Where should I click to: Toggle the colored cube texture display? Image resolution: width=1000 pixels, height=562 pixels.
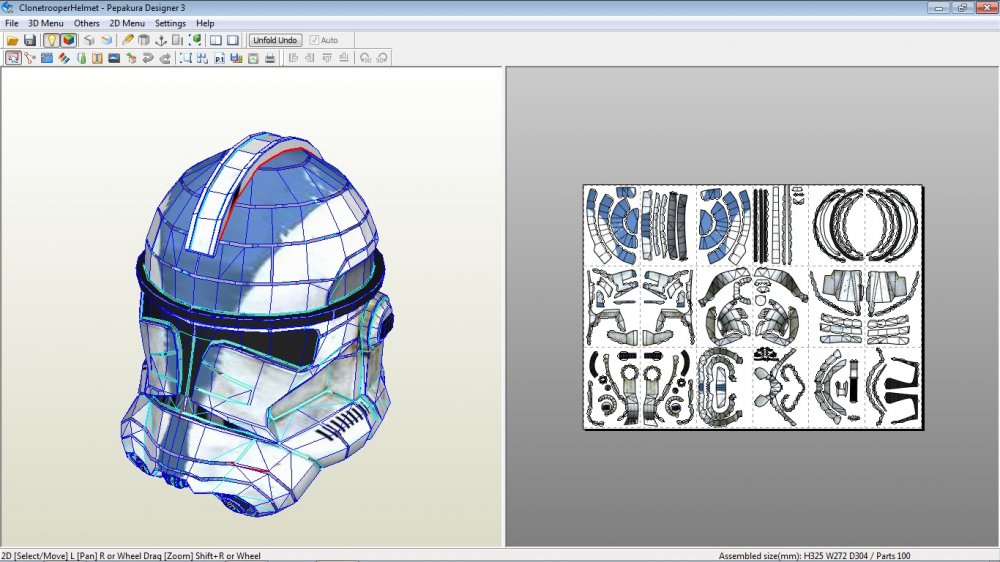pos(68,40)
